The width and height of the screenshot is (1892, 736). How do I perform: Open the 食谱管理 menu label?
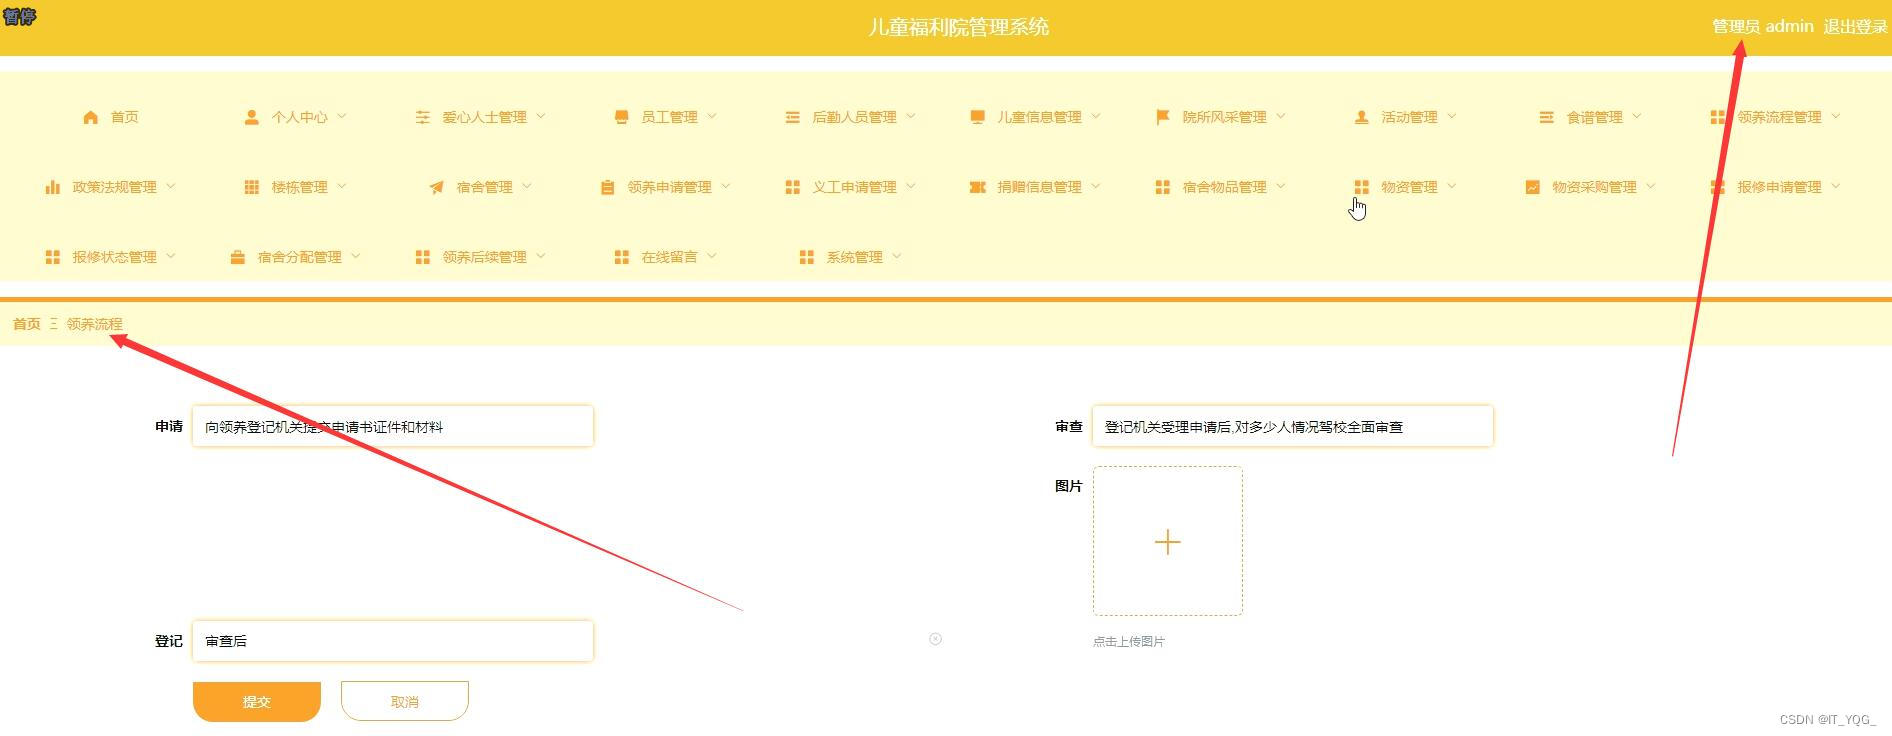click(1595, 117)
